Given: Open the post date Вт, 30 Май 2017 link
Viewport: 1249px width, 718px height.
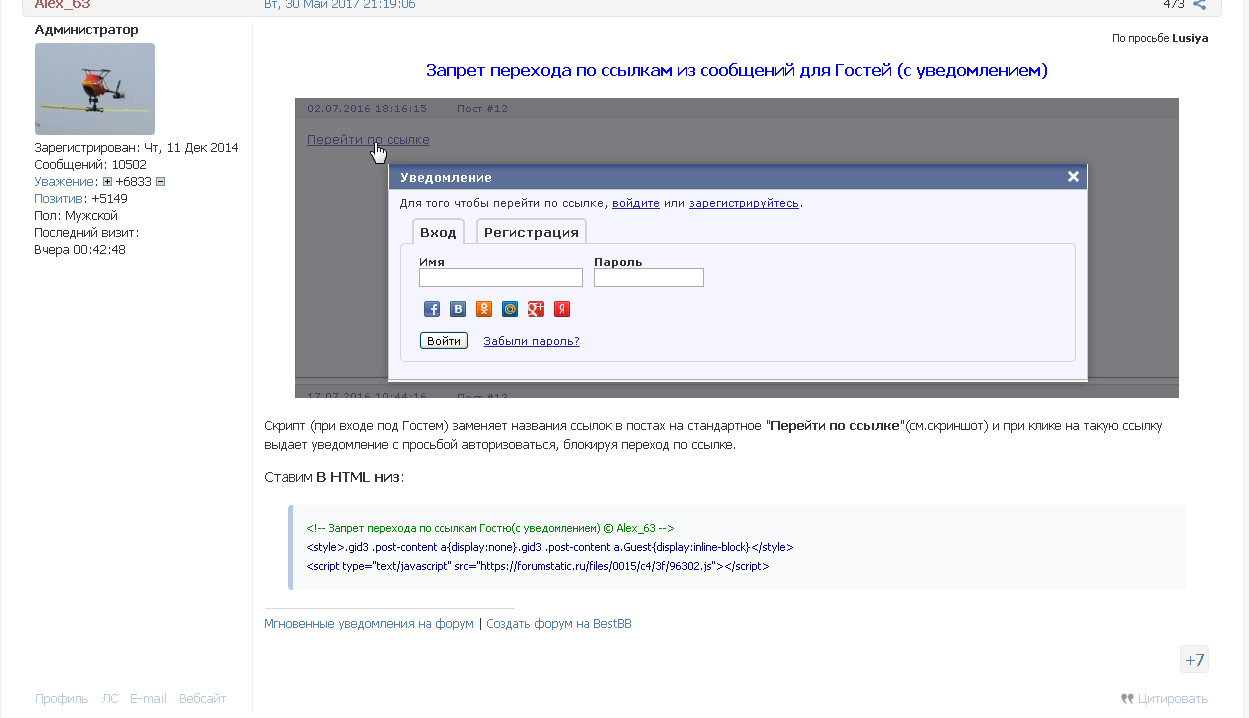Looking at the screenshot, I should coord(339,5).
